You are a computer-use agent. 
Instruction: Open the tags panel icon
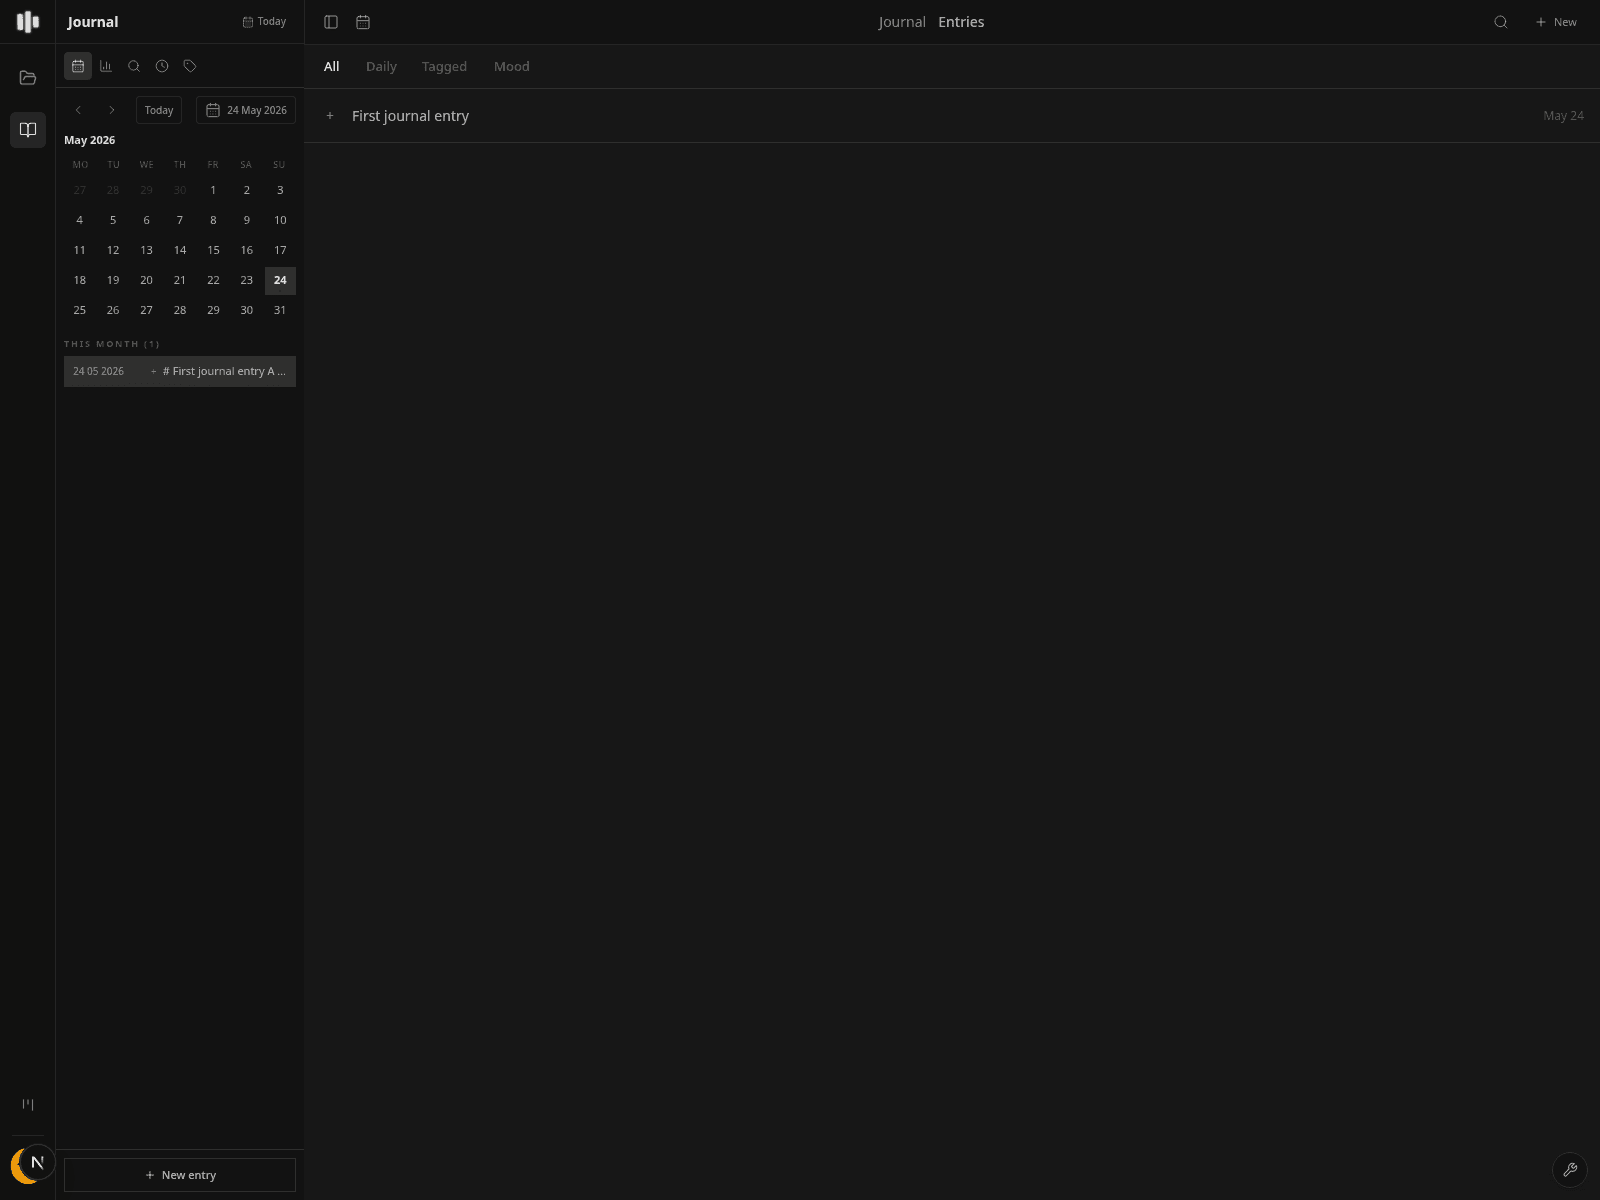point(190,66)
